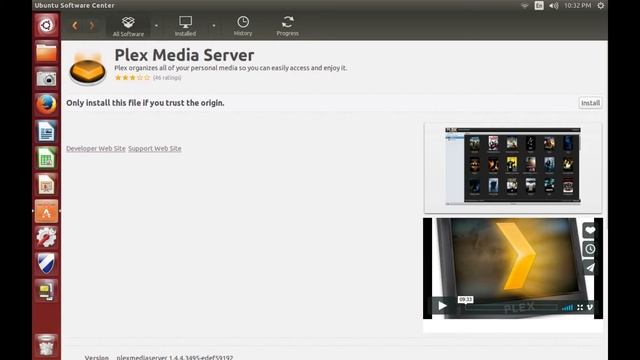This screenshot has height=360, width=640.
Task: Open the History view
Action: (x=243, y=27)
